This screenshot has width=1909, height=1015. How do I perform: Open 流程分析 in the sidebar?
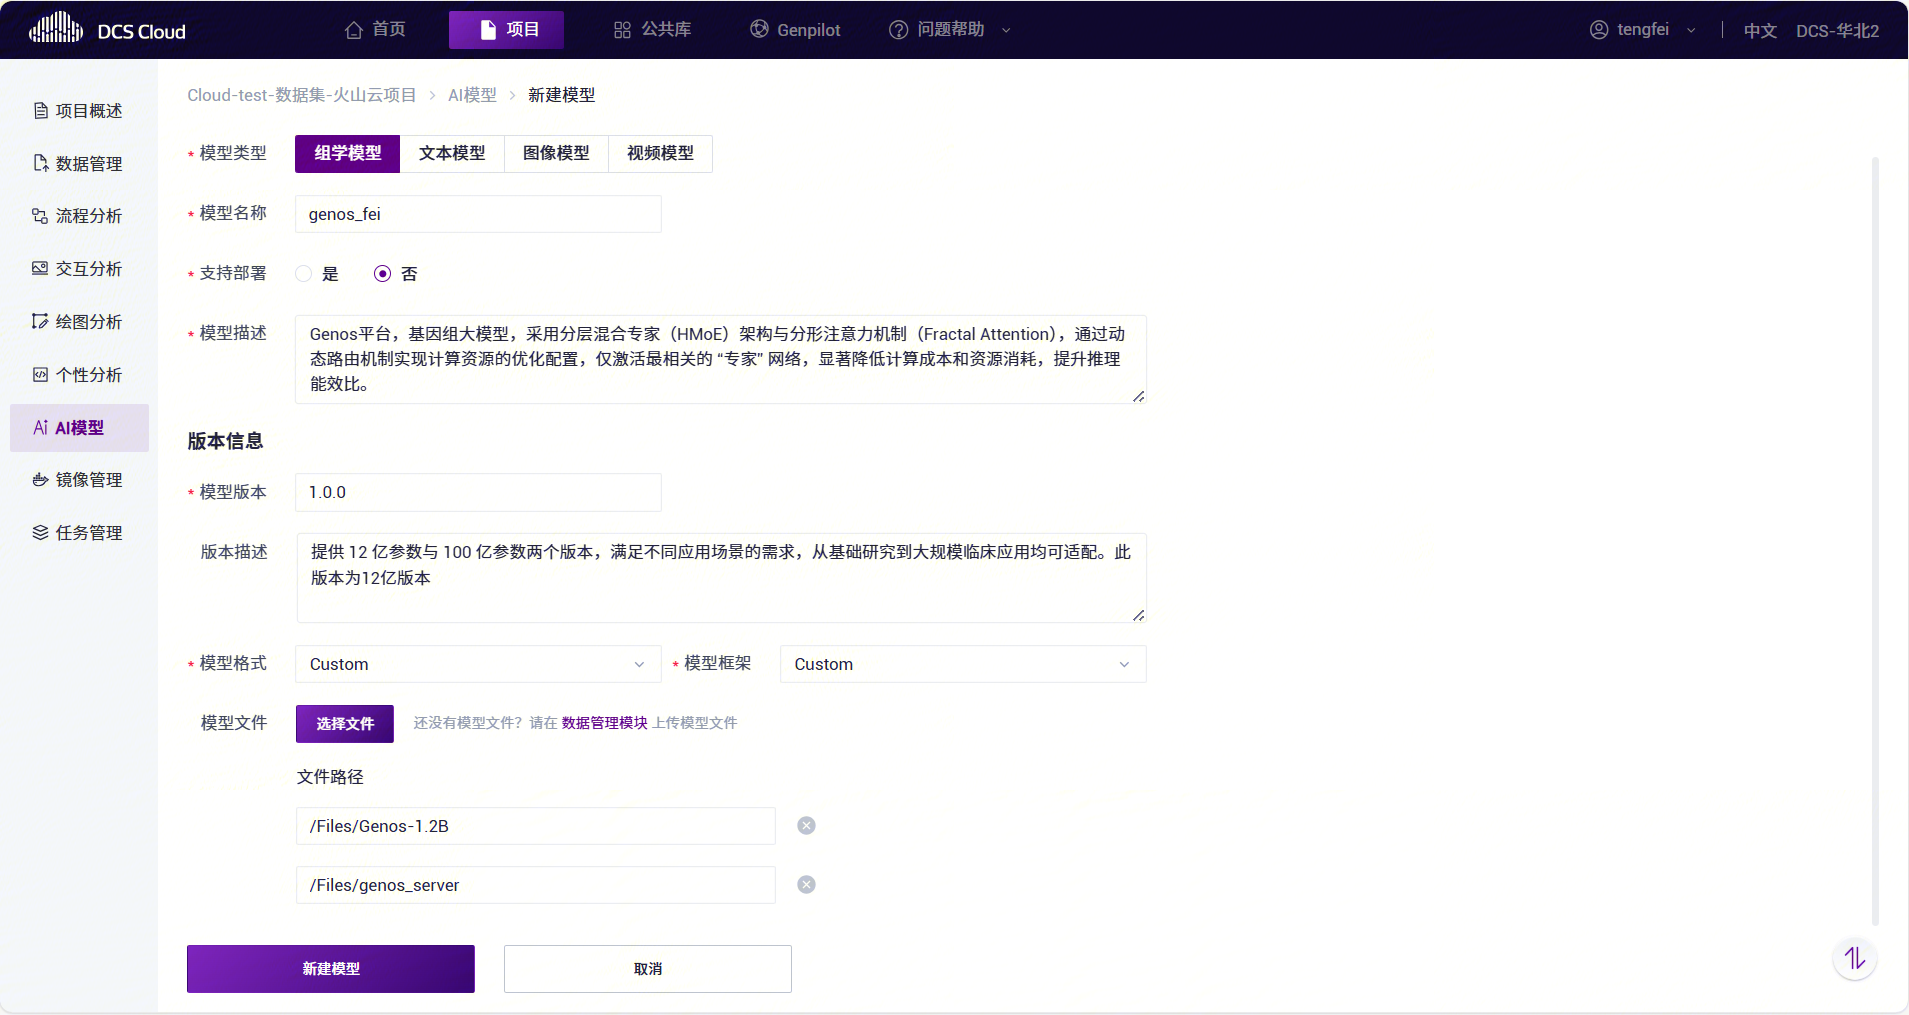(79, 216)
